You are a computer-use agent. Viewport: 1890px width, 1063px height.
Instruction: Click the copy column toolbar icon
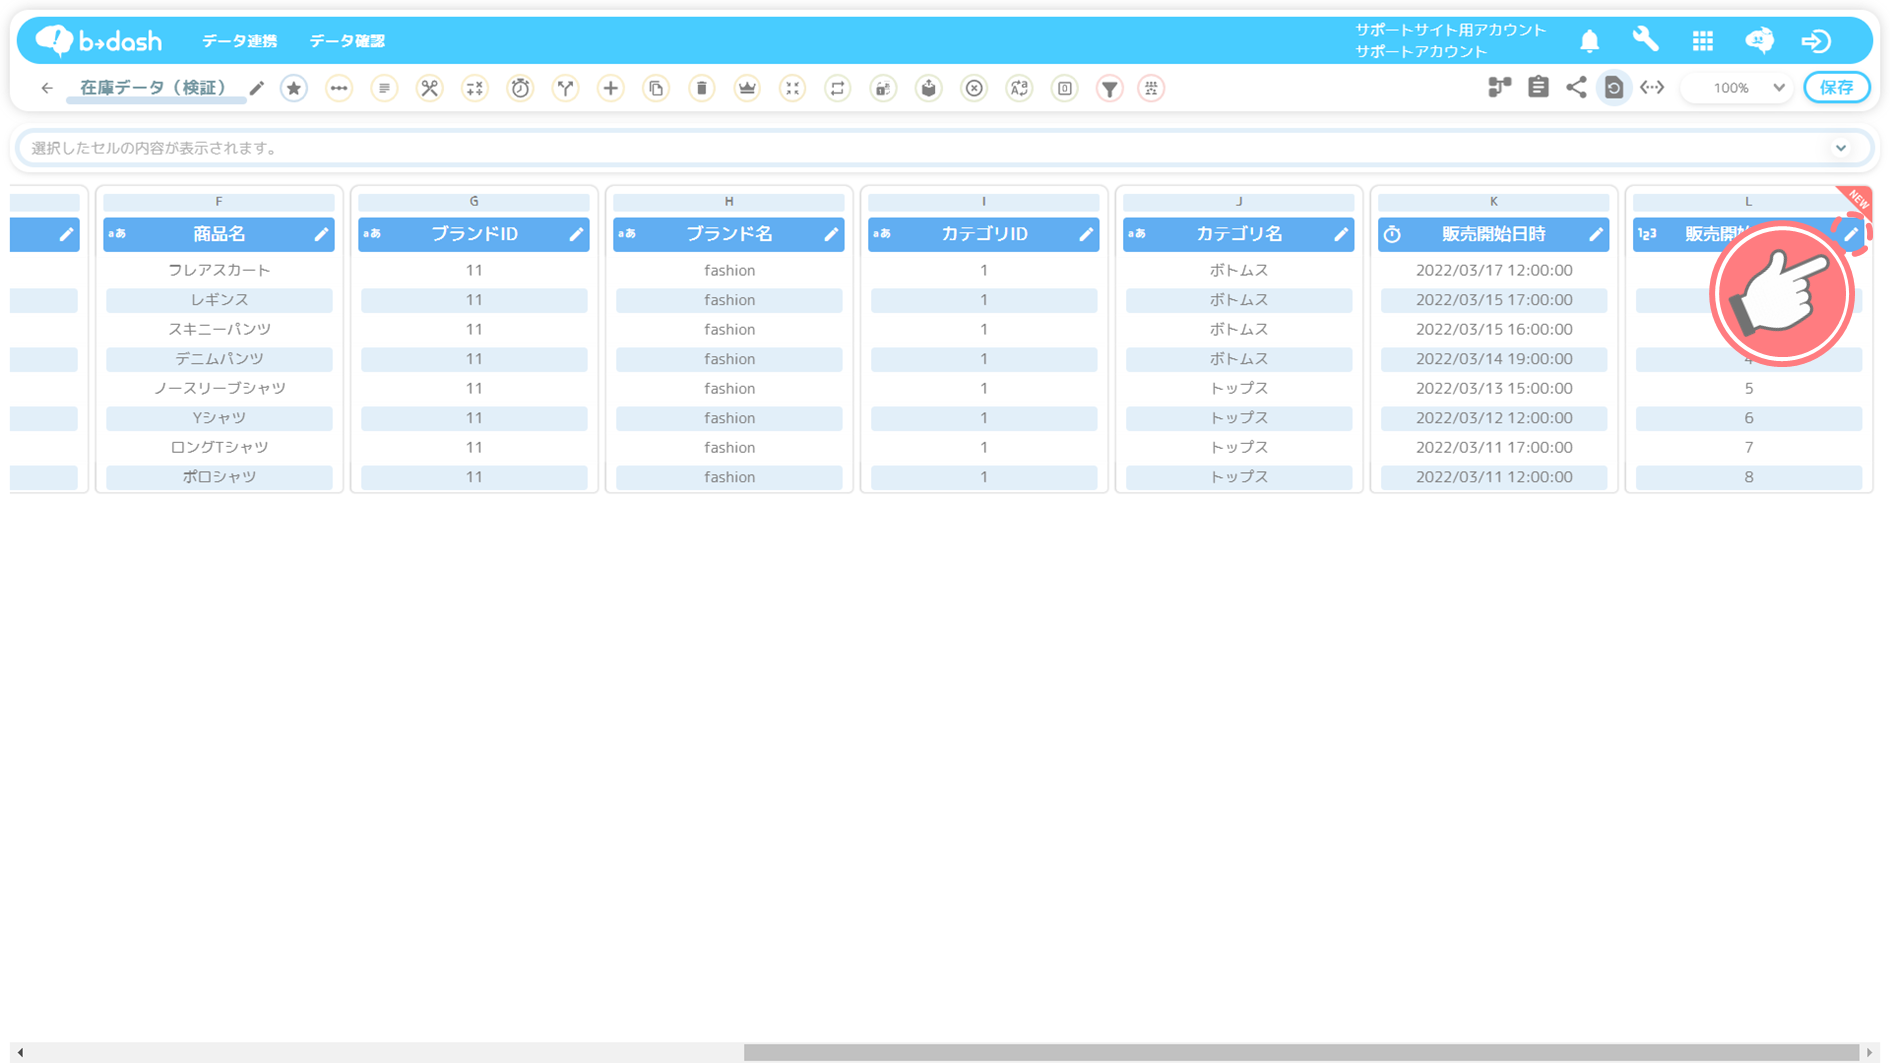pos(656,88)
